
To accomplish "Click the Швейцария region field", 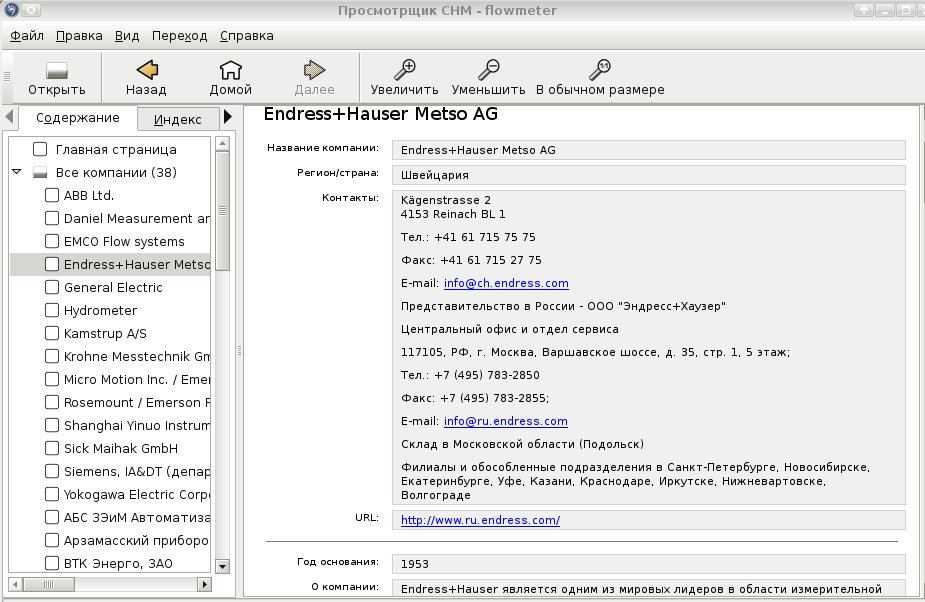I will (x=648, y=175).
